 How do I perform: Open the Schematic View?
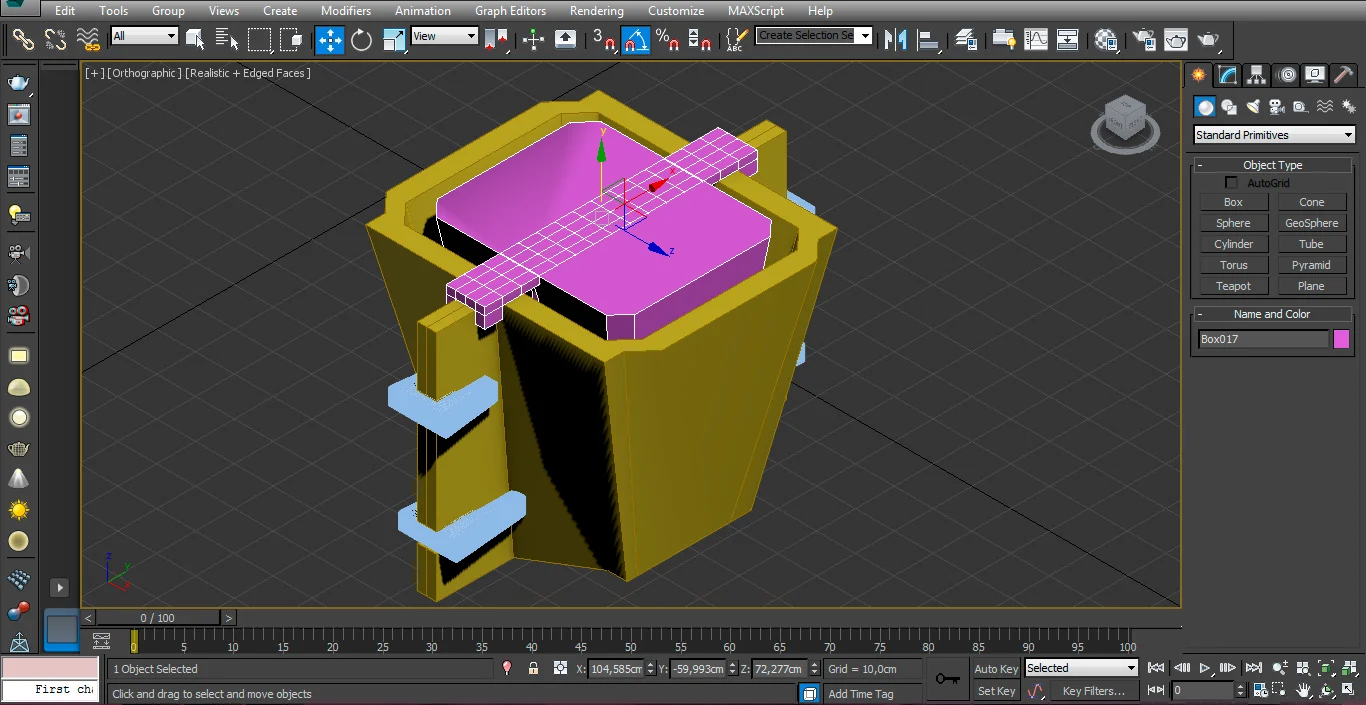[1067, 40]
